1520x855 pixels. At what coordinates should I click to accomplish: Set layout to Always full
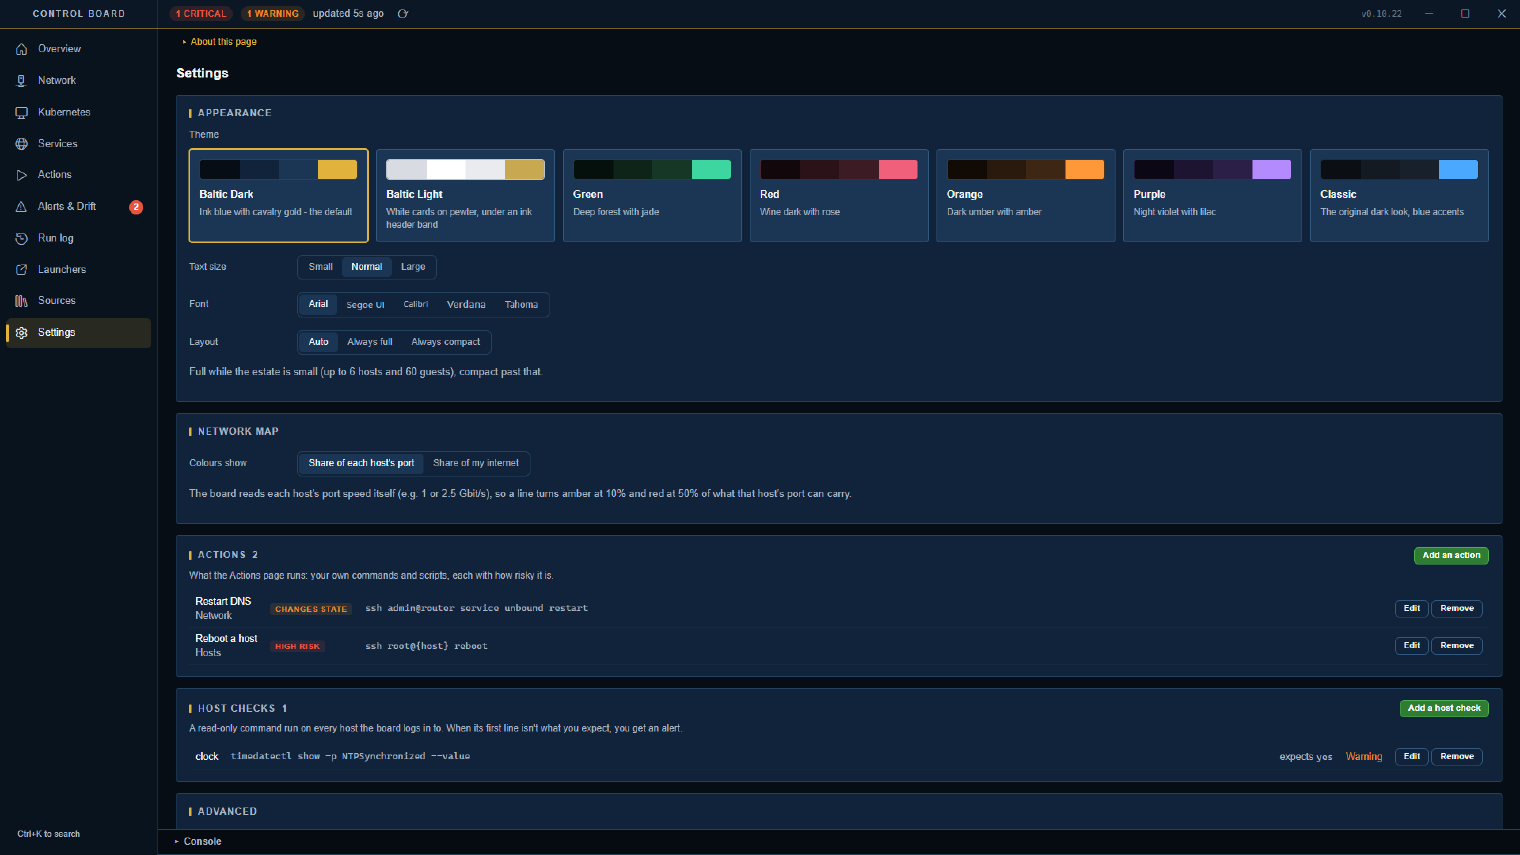coord(370,342)
